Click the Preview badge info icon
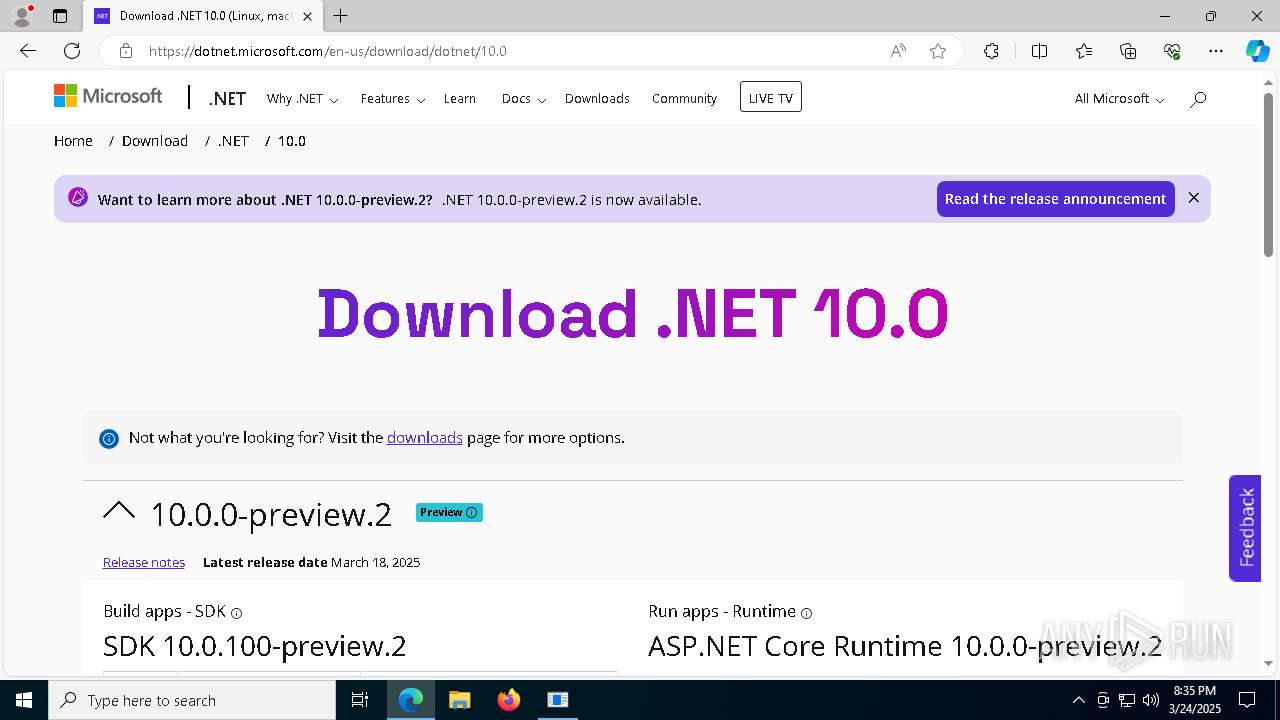1280x720 pixels. coord(472,512)
